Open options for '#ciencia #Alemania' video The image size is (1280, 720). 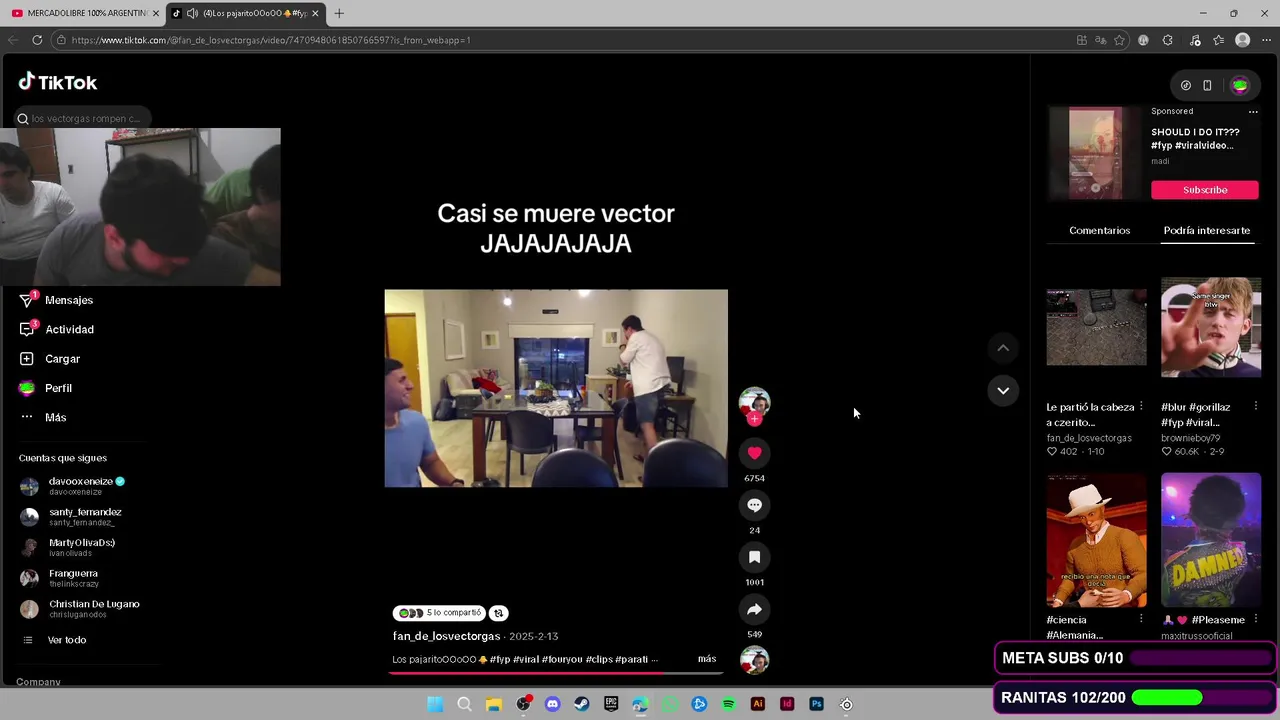pyautogui.click(x=1141, y=619)
